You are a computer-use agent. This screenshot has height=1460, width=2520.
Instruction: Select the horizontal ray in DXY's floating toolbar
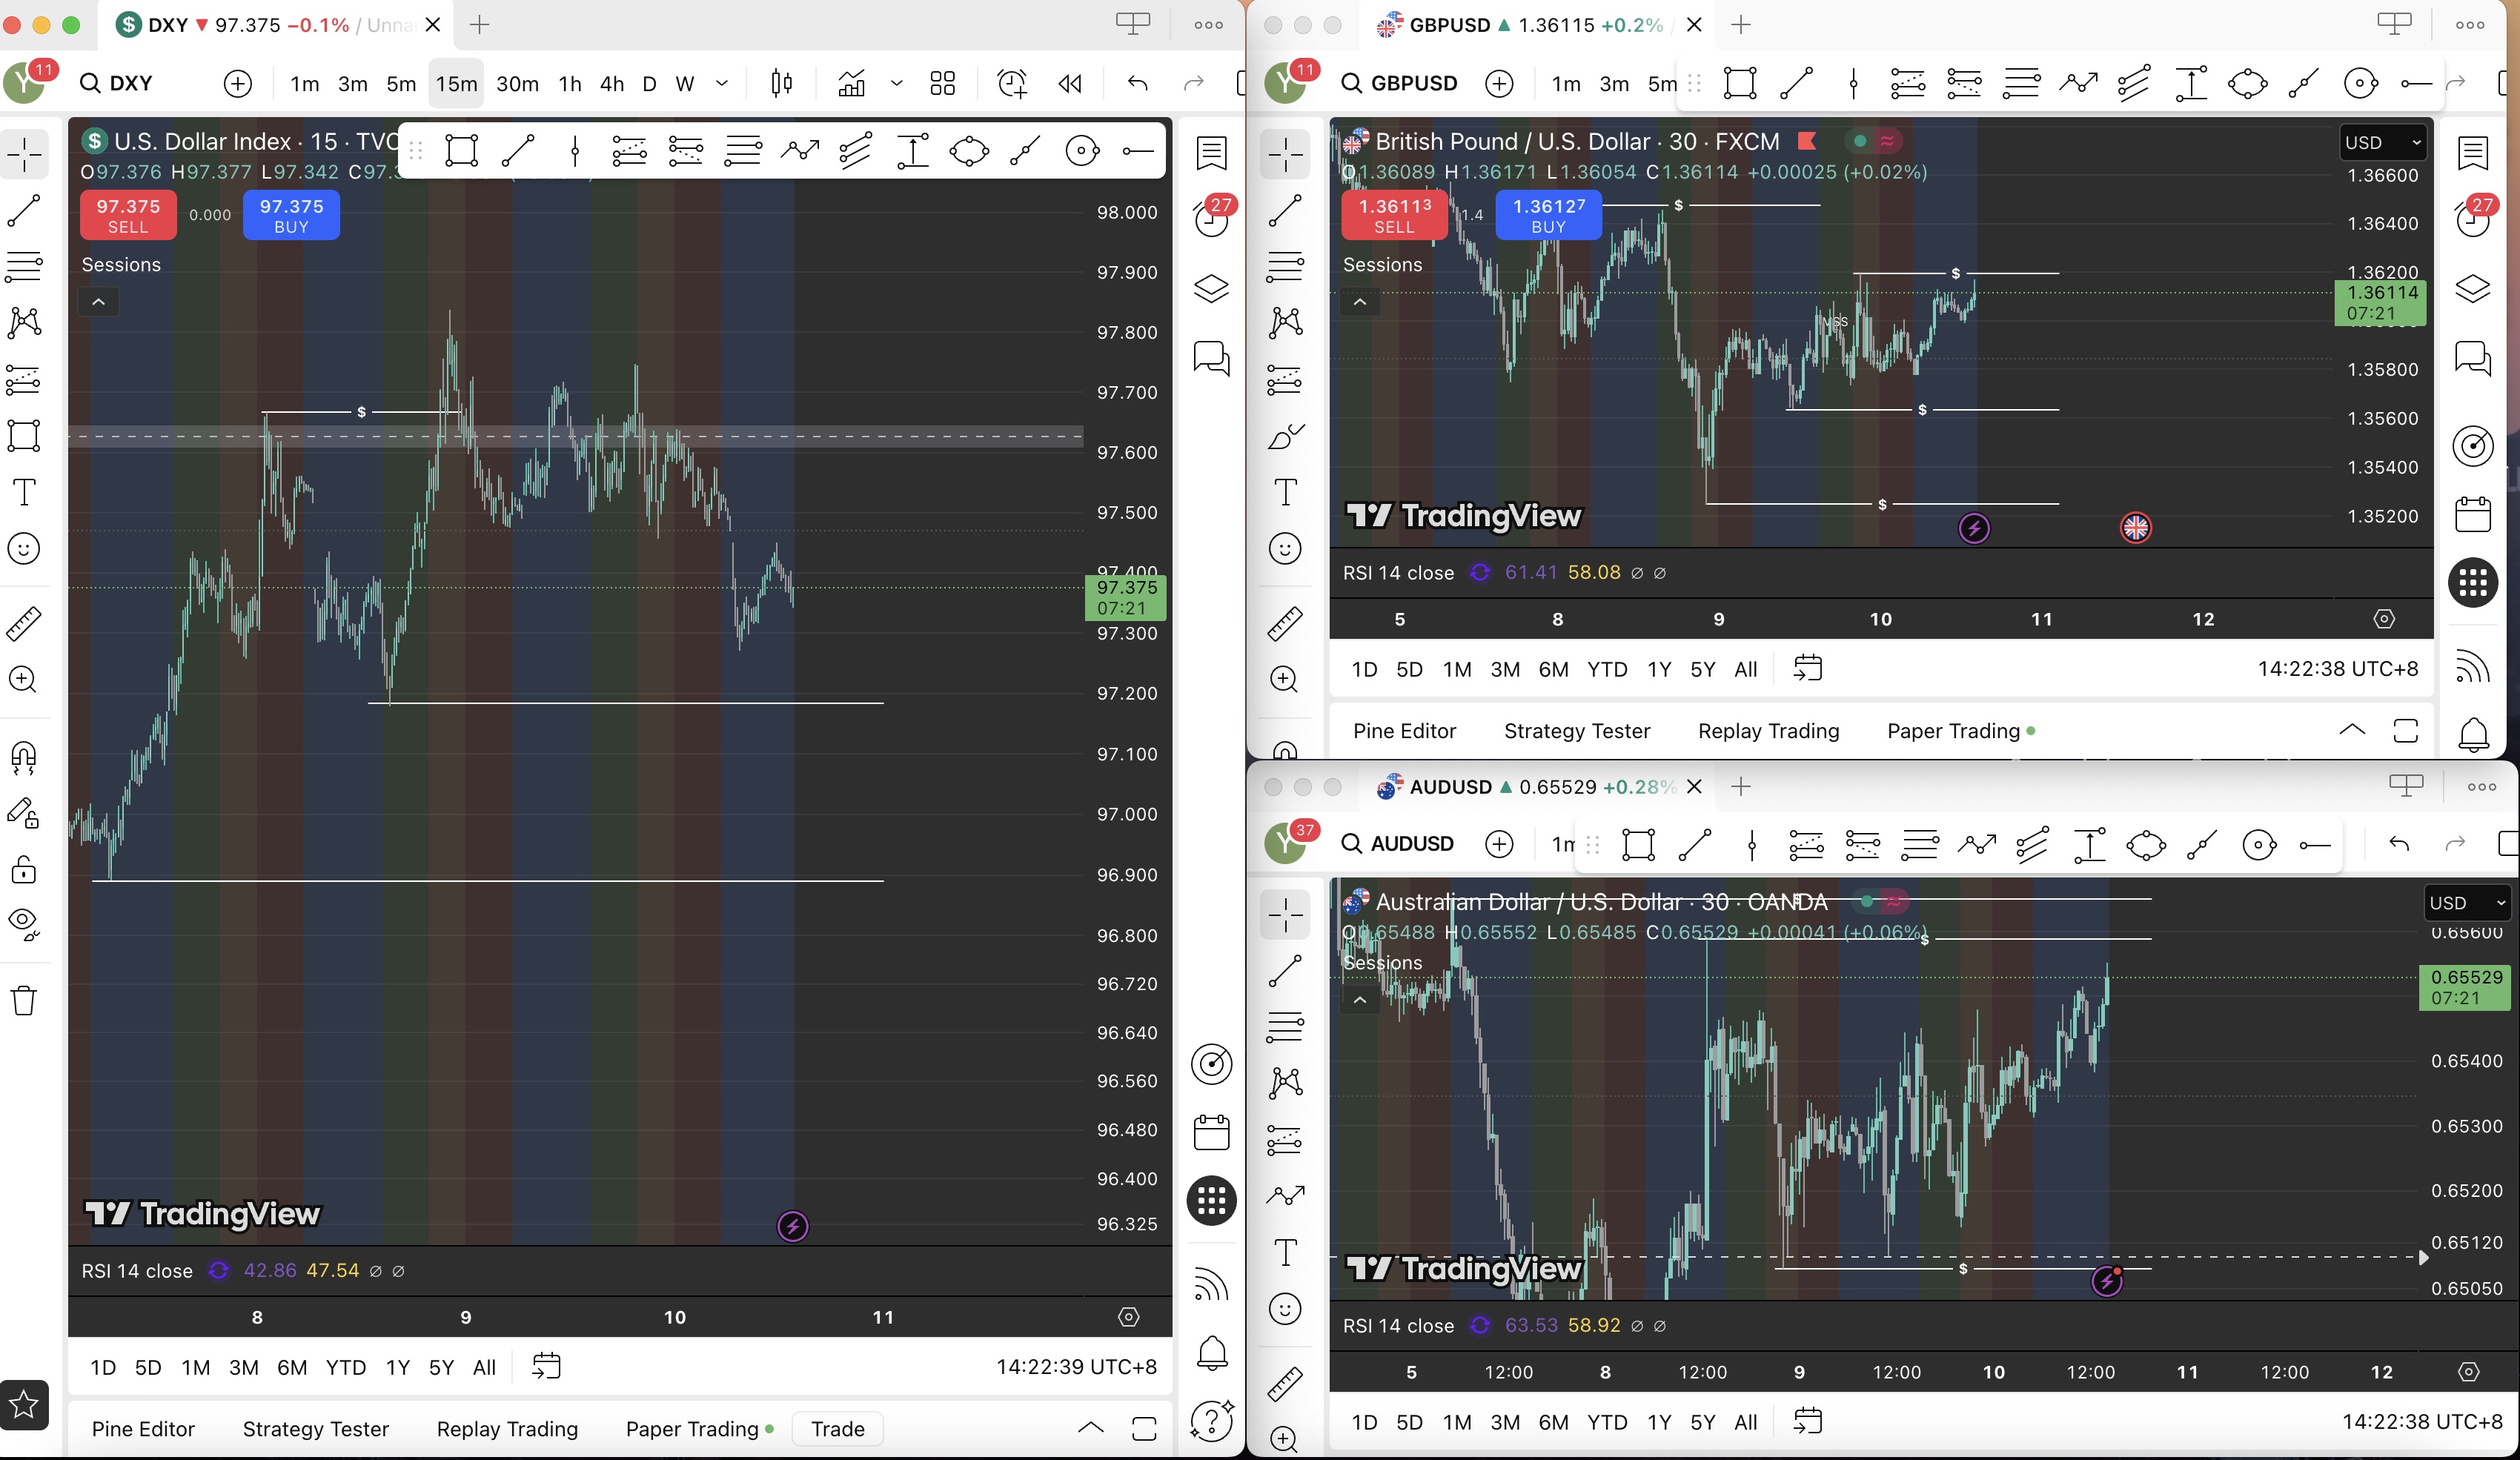click(1138, 151)
